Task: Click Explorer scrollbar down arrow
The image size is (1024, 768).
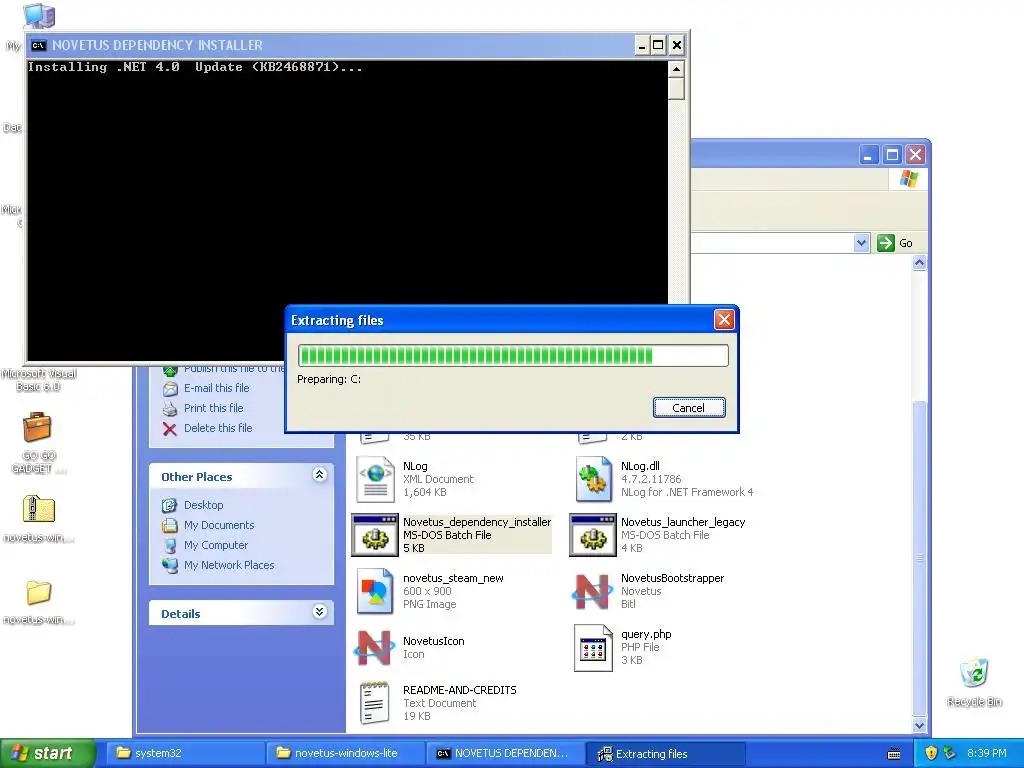Action: 920,725
